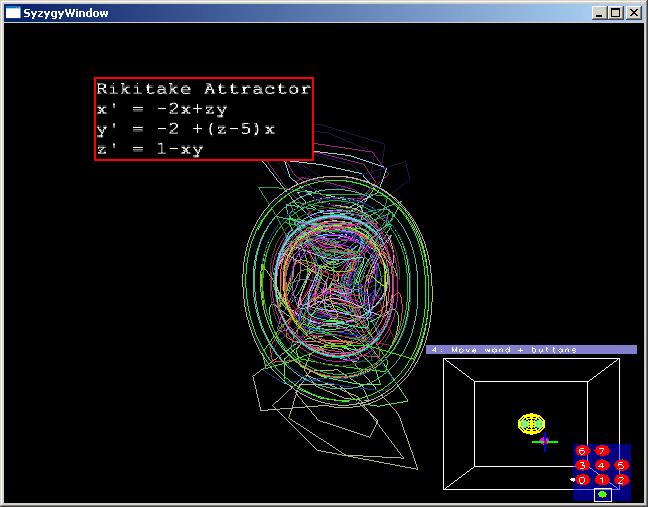Viewport: 648px width, 507px height.
Task: Click the window icon in title bar
Action: (x=13, y=13)
